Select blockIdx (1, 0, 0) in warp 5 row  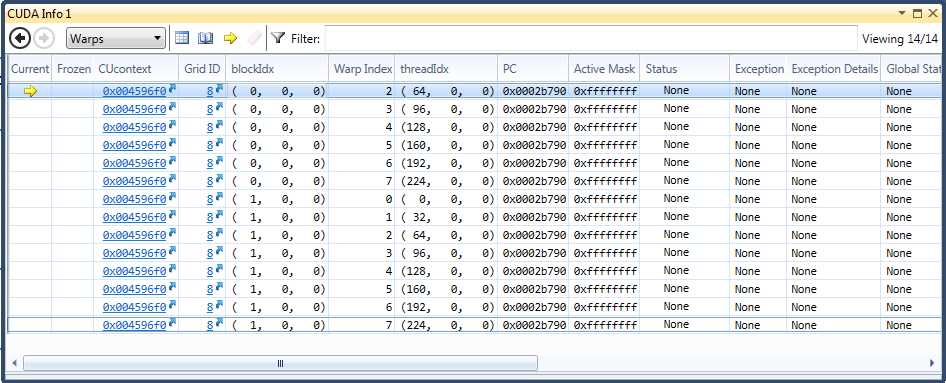[x=279, y=289]
